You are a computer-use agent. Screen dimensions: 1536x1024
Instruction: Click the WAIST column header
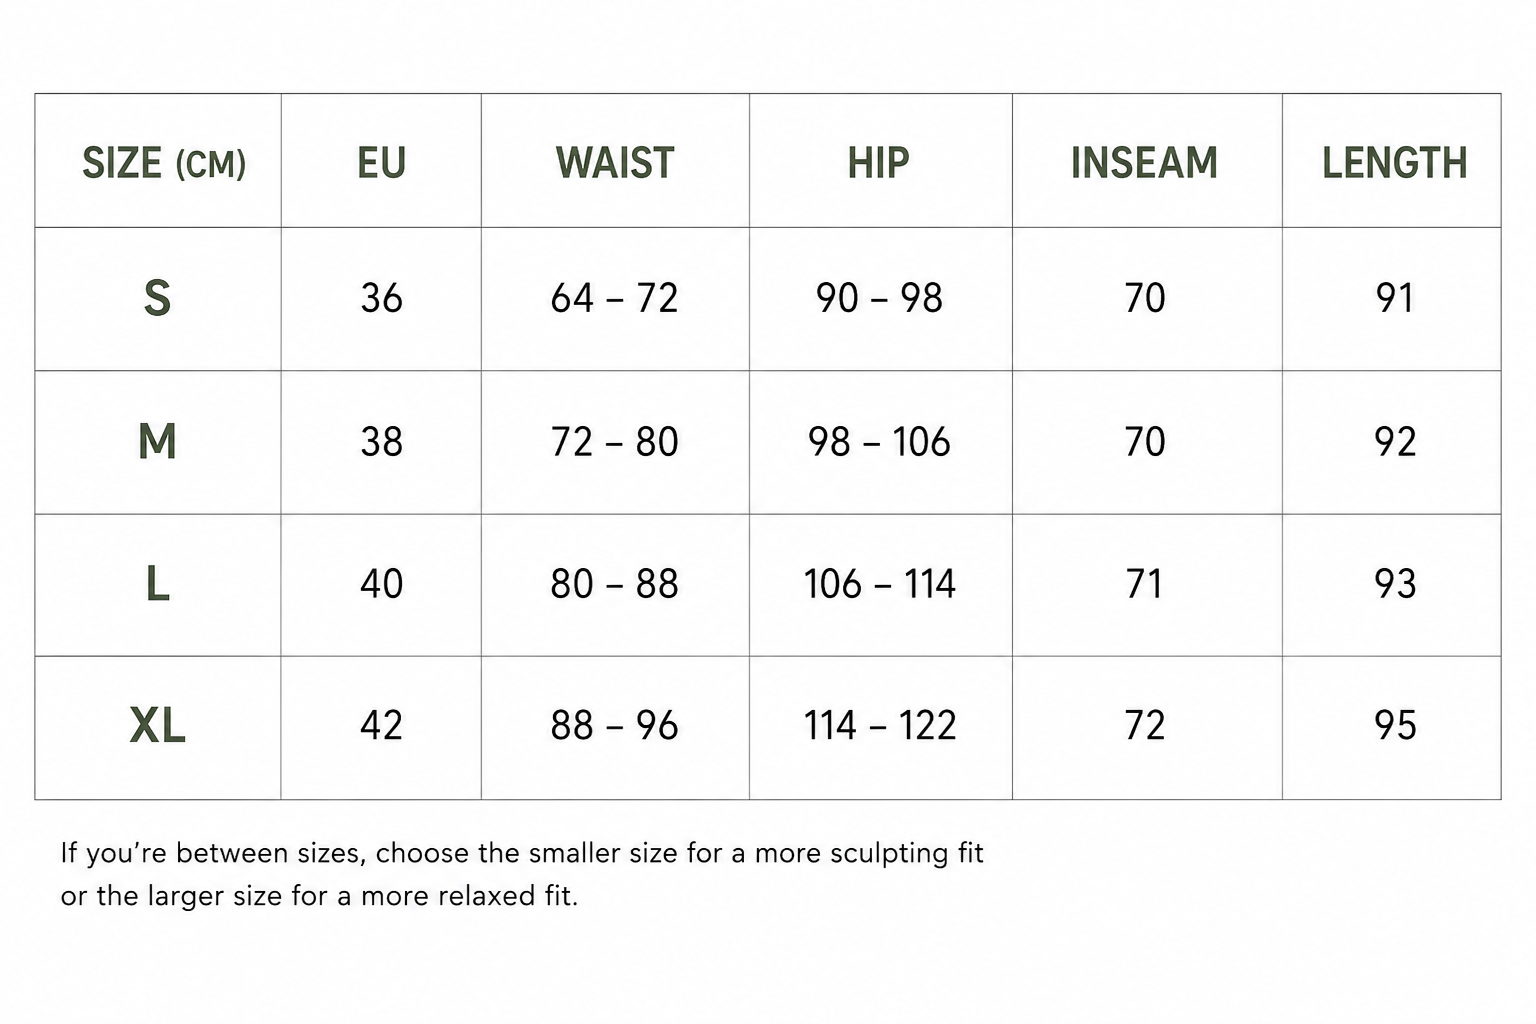(x=615, y=163)
